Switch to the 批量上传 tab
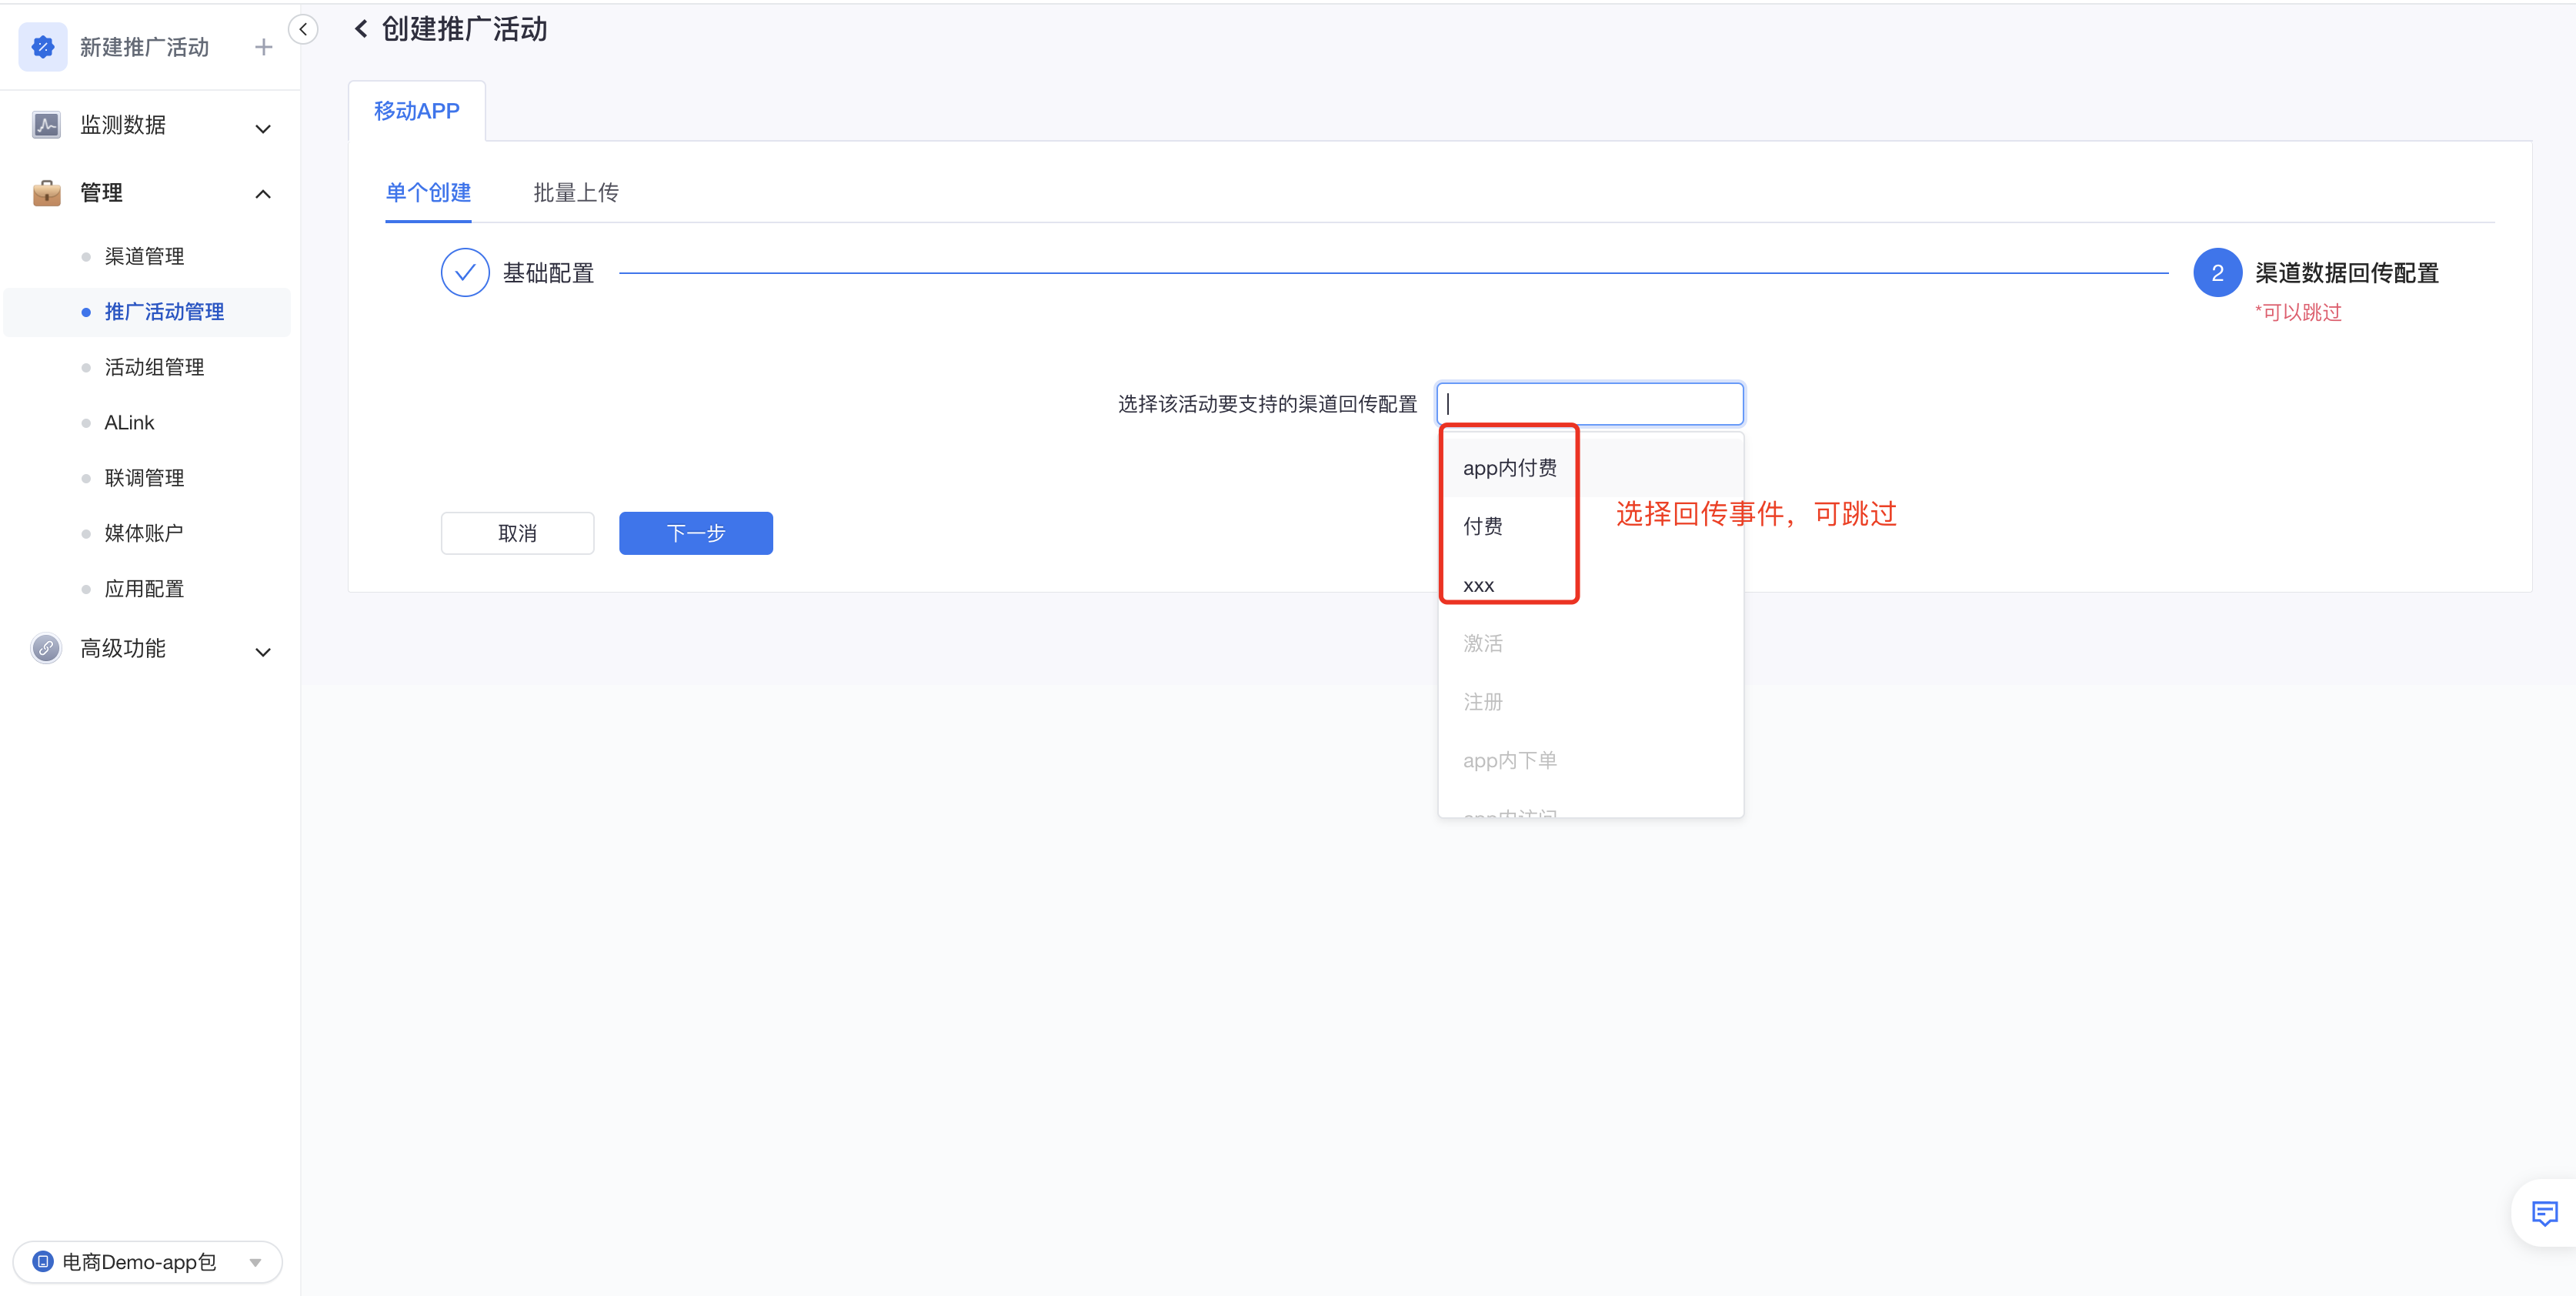Screen dimensions: 2576x1296 click(576, 192)
